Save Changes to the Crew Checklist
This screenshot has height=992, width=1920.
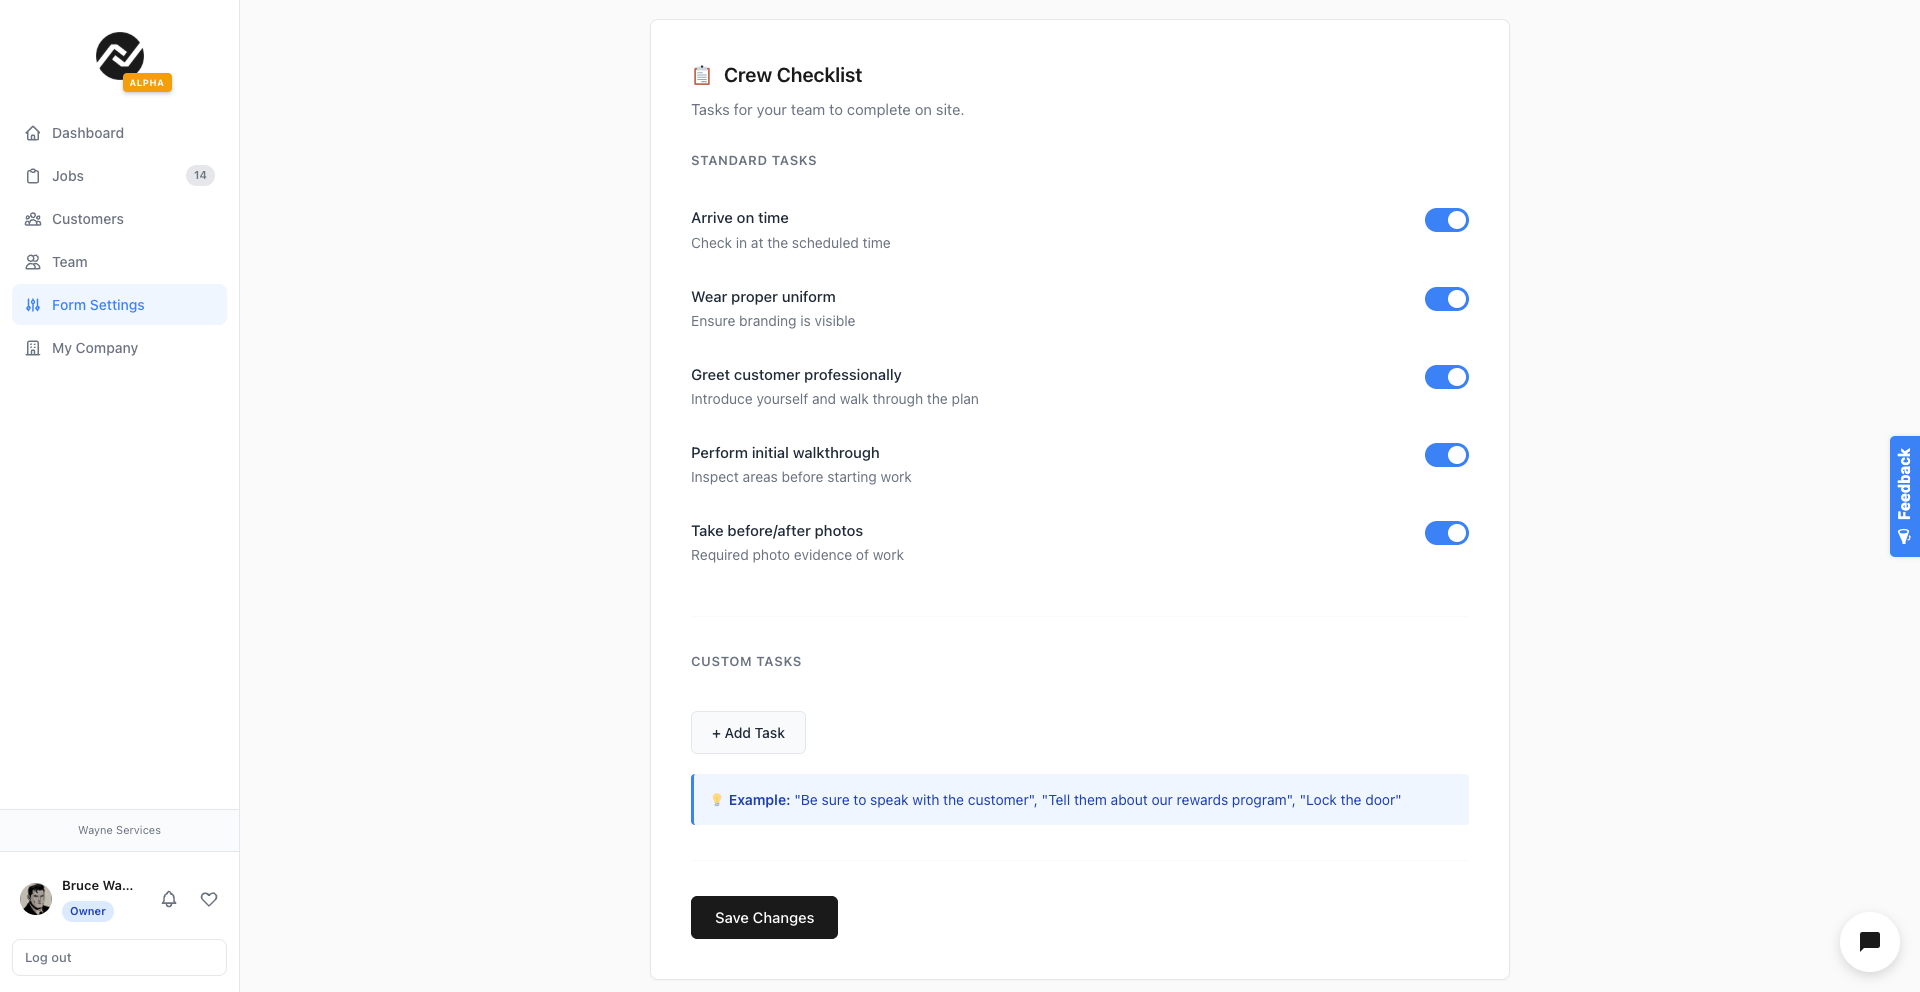coord(764,917)
